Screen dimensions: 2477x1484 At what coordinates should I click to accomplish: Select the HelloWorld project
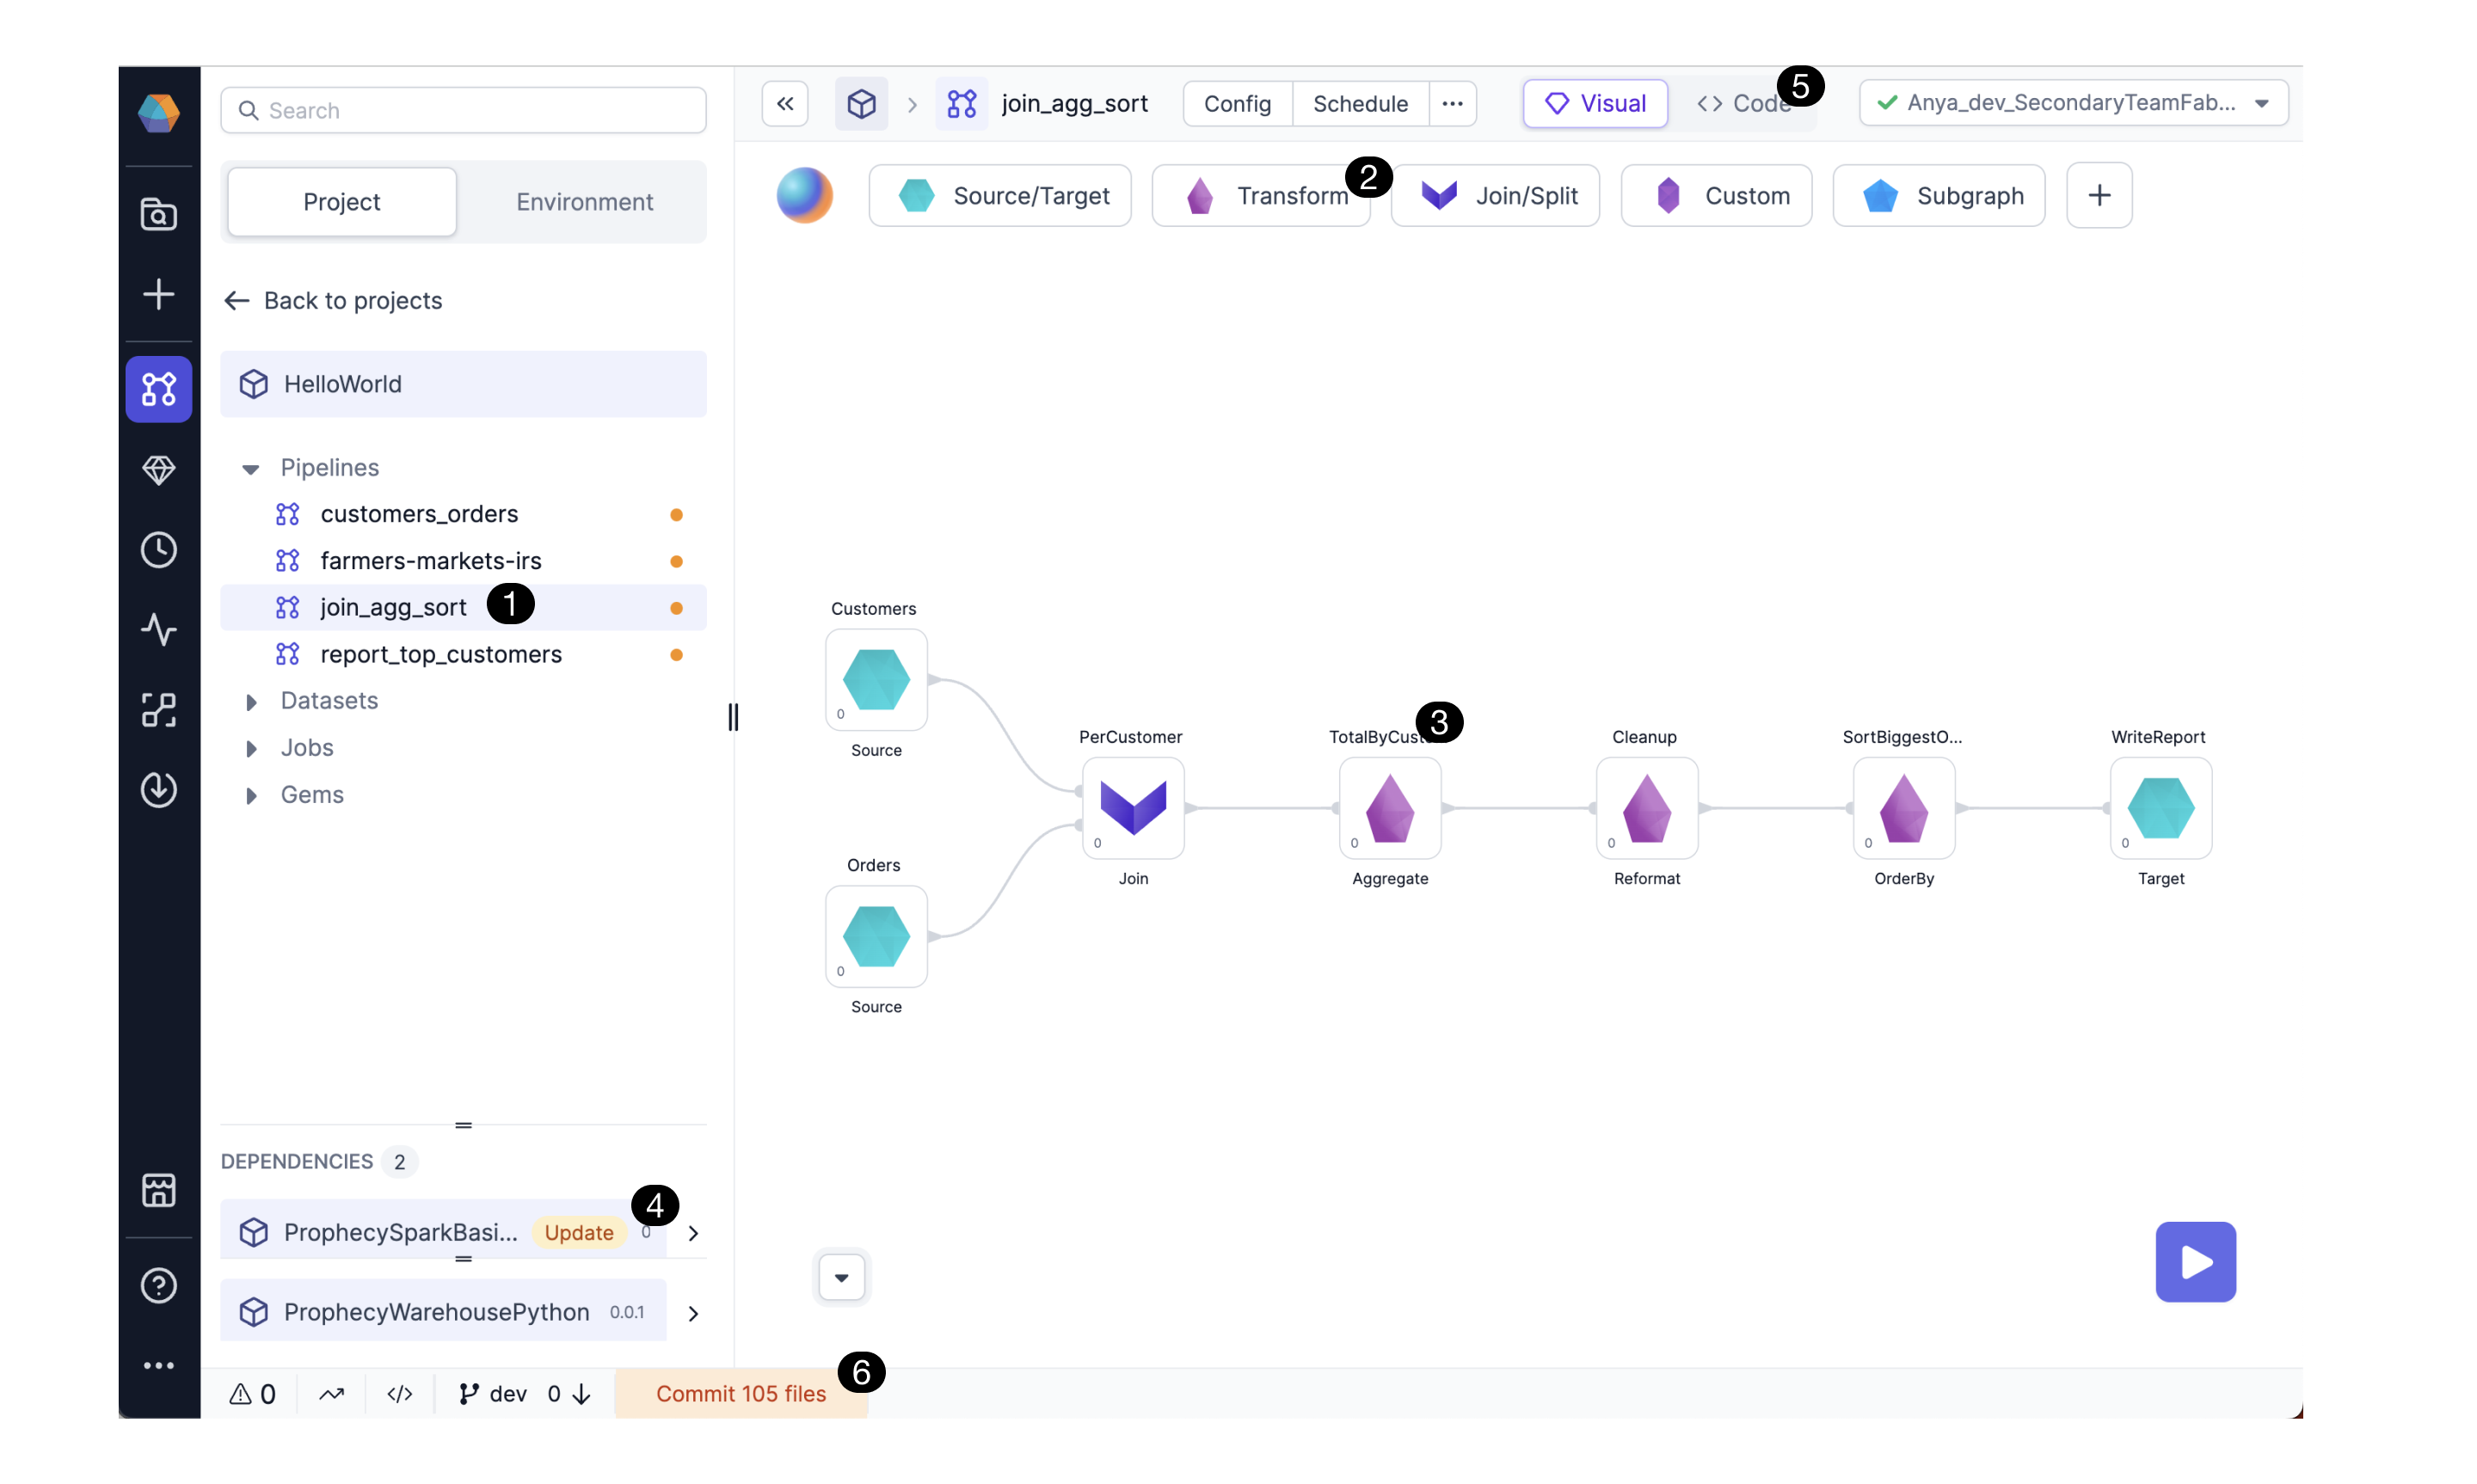(x=463, y=384)
